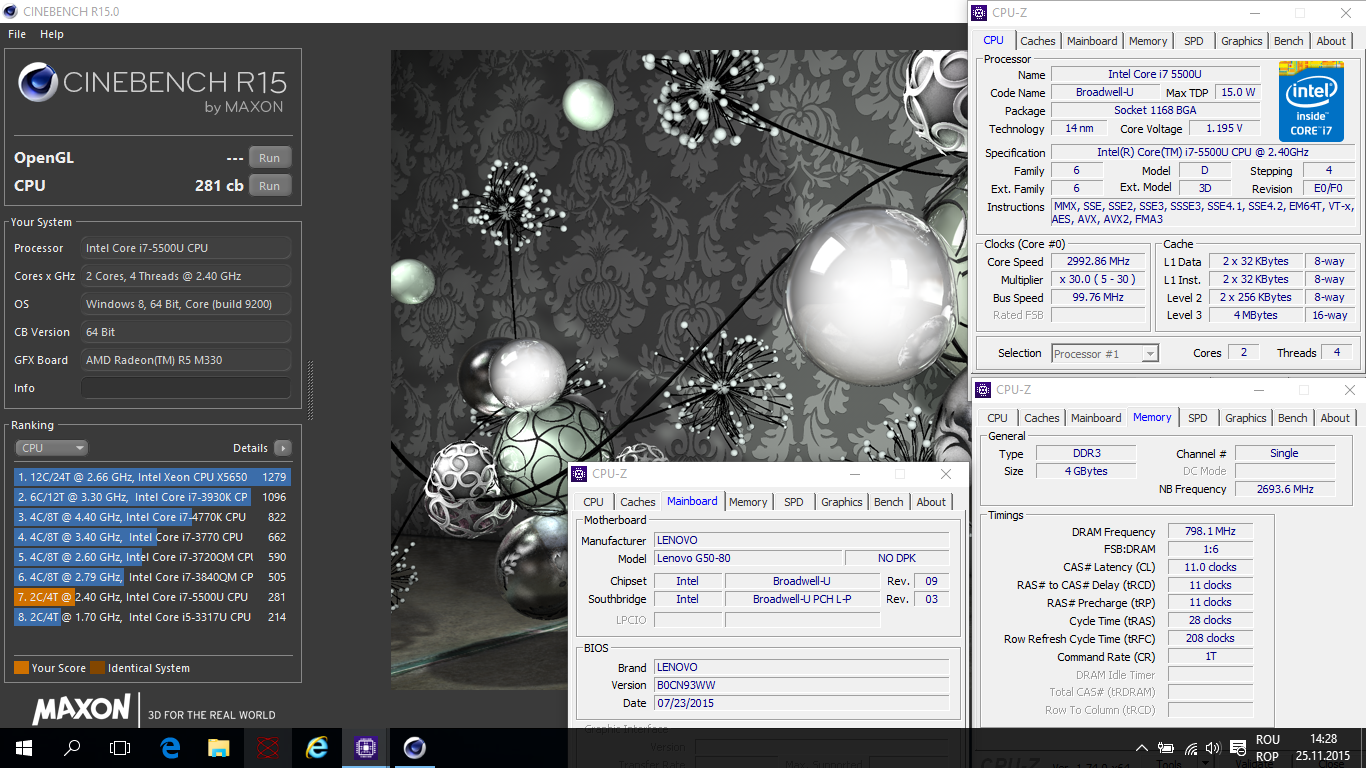Click the top CPU-Z window title icon
Viewport: 1366px width, 768px height.
tap(979, 13)
